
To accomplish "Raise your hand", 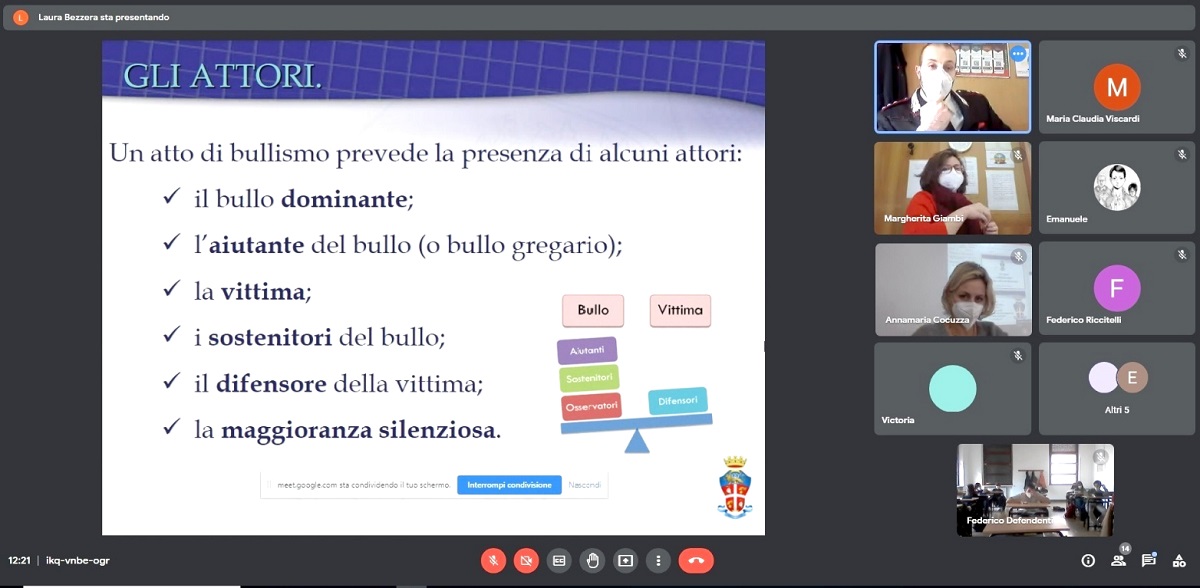I will pos(592,560).
